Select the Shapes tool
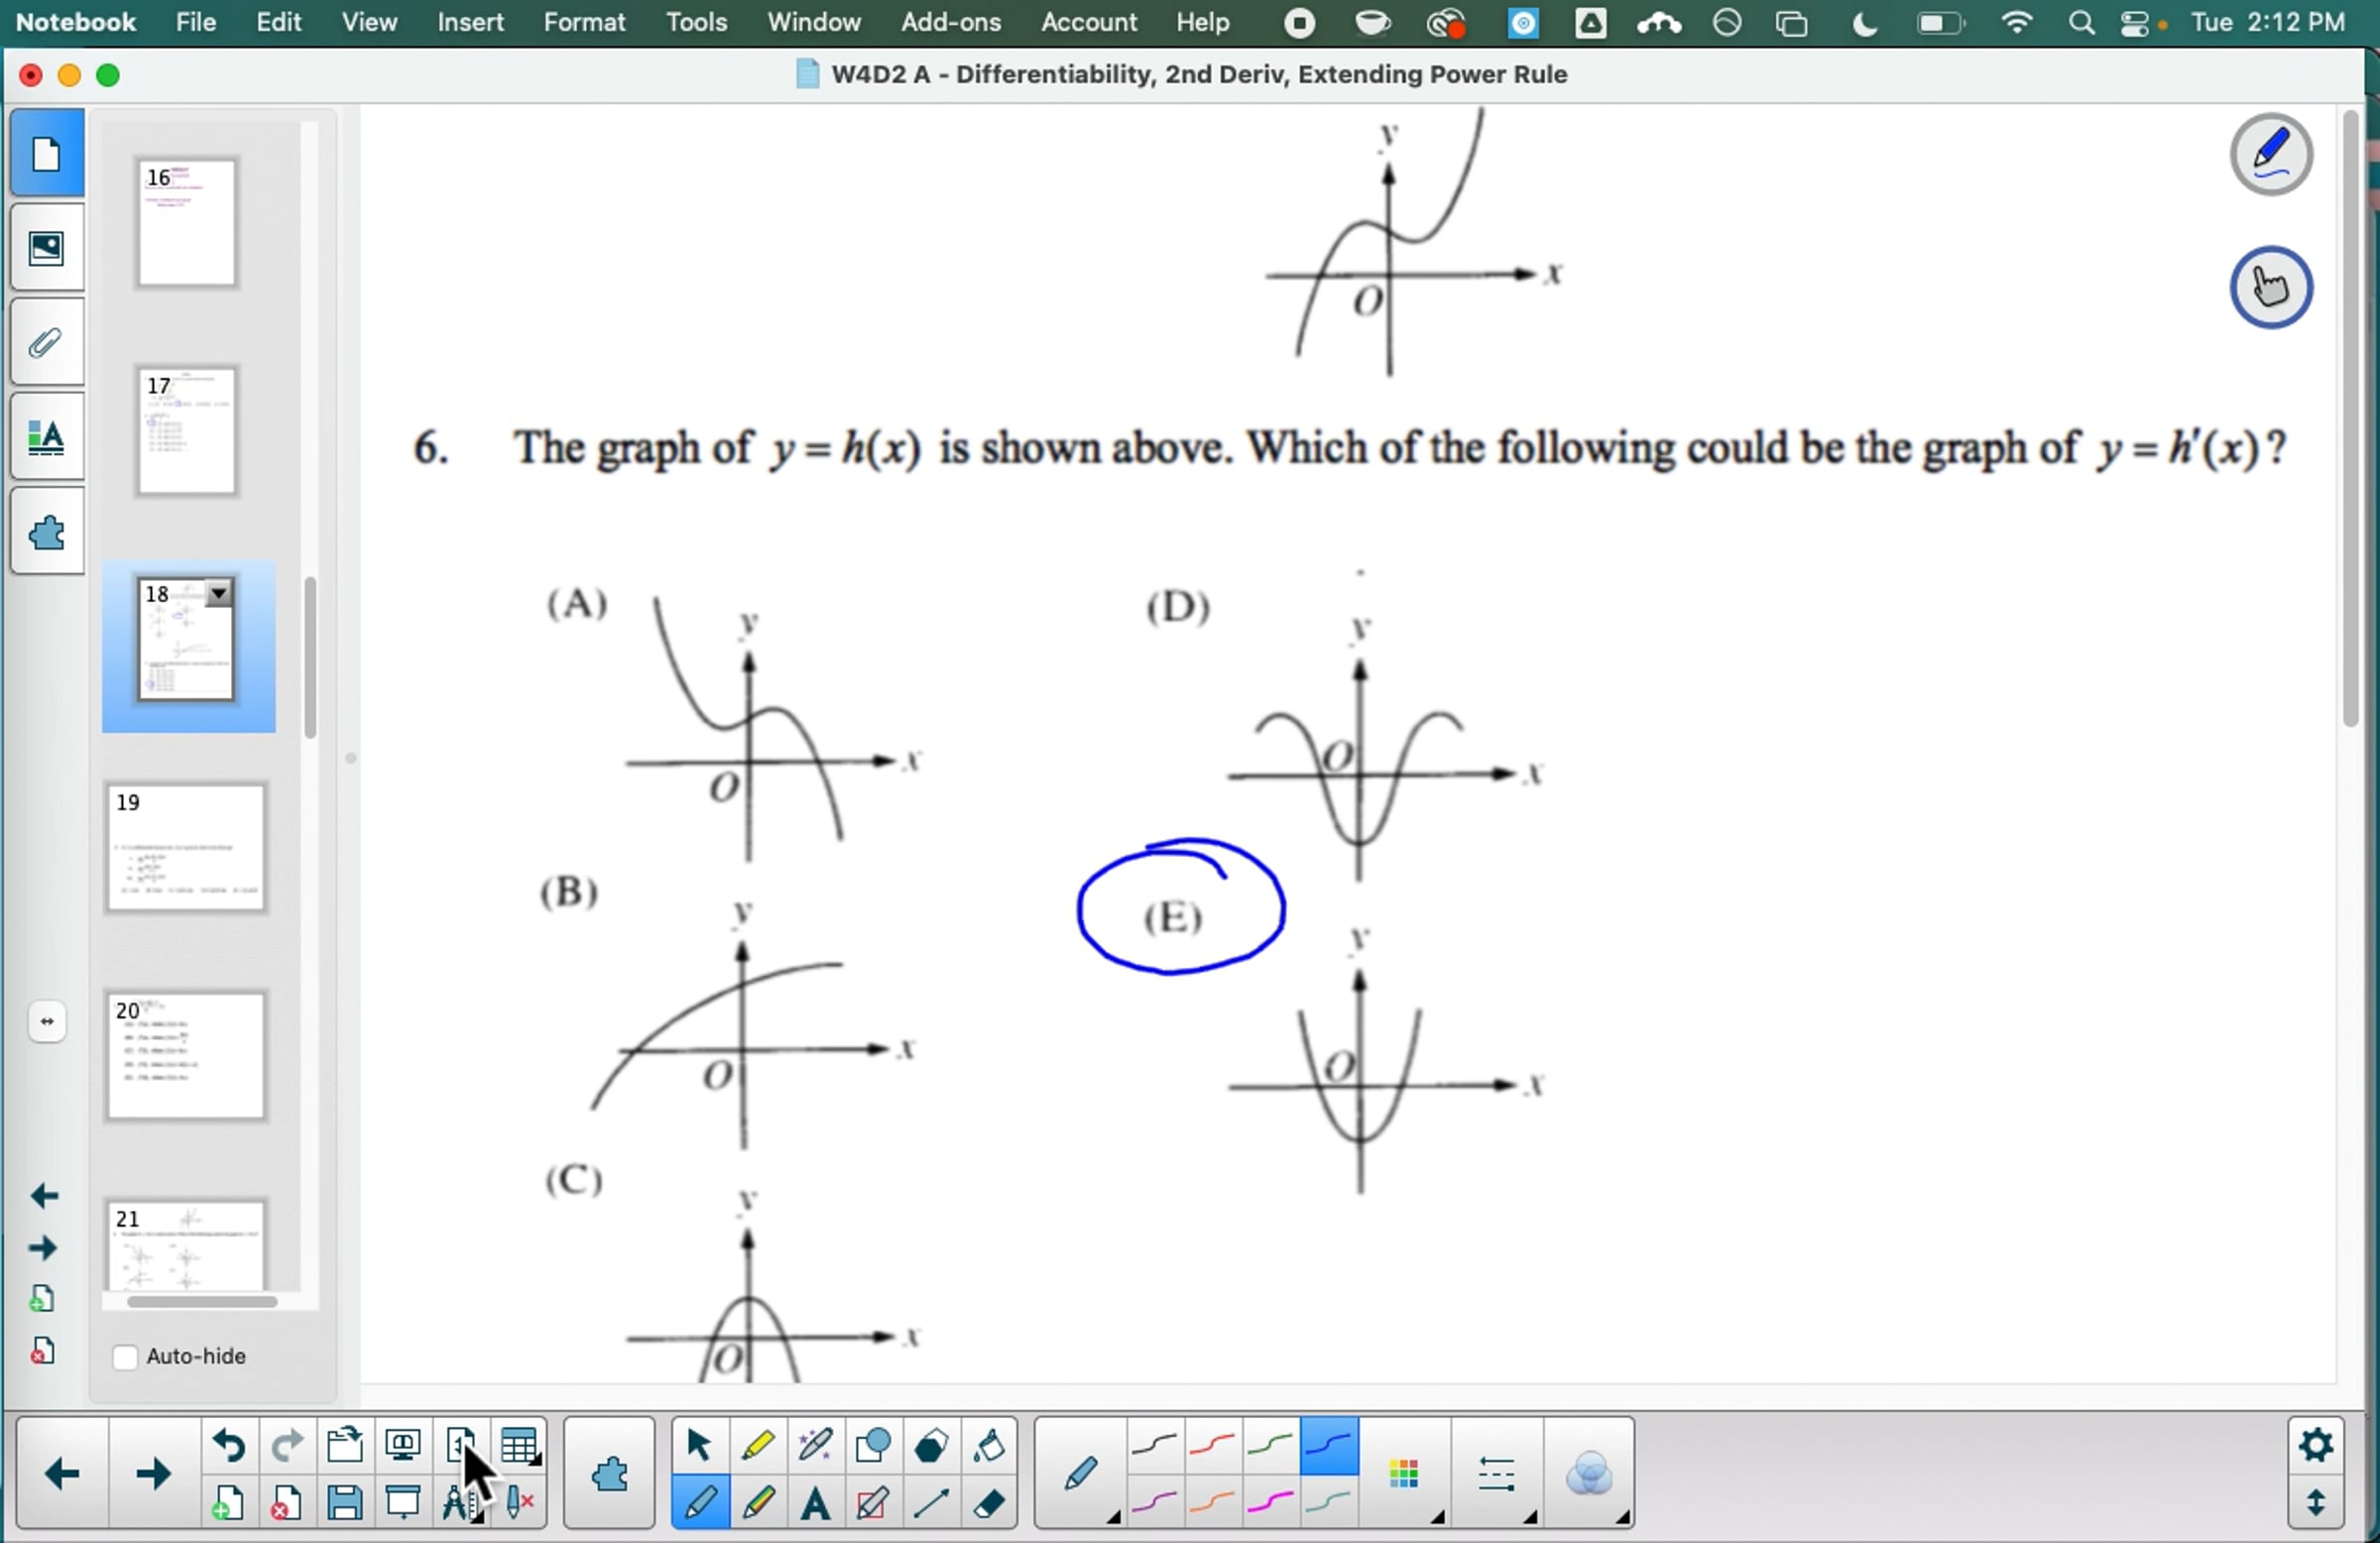Image resolution: width=2380 pixels, height=1543 pixels. point(873,1445)
